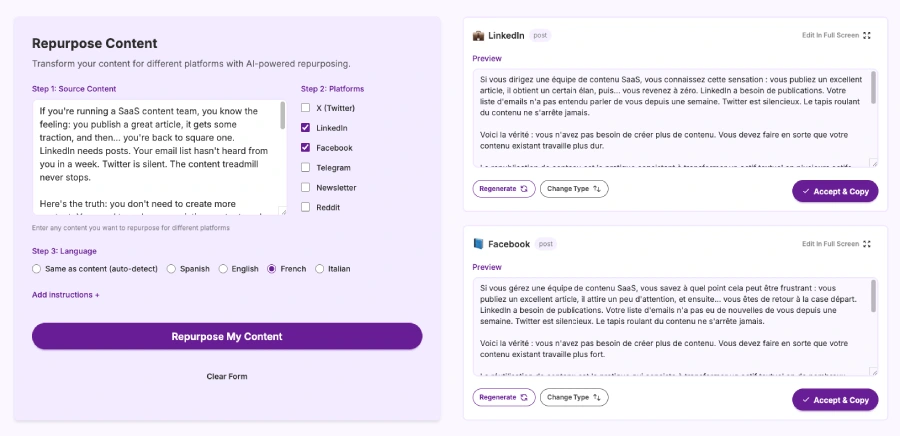This screenshot has width=900, height=436.
Task: Uncheck the LinkedIn platform checkbox
Action: point(306,128)
